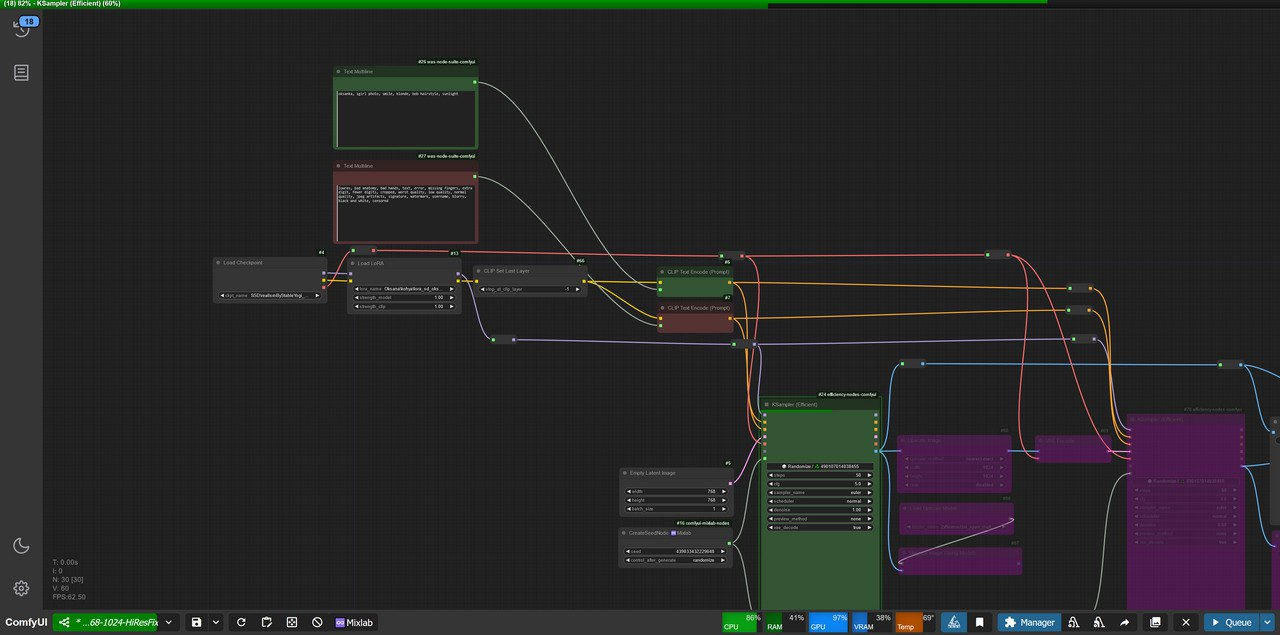Click the GPU usage monitor
The image size is (1280, 635).
829,622
